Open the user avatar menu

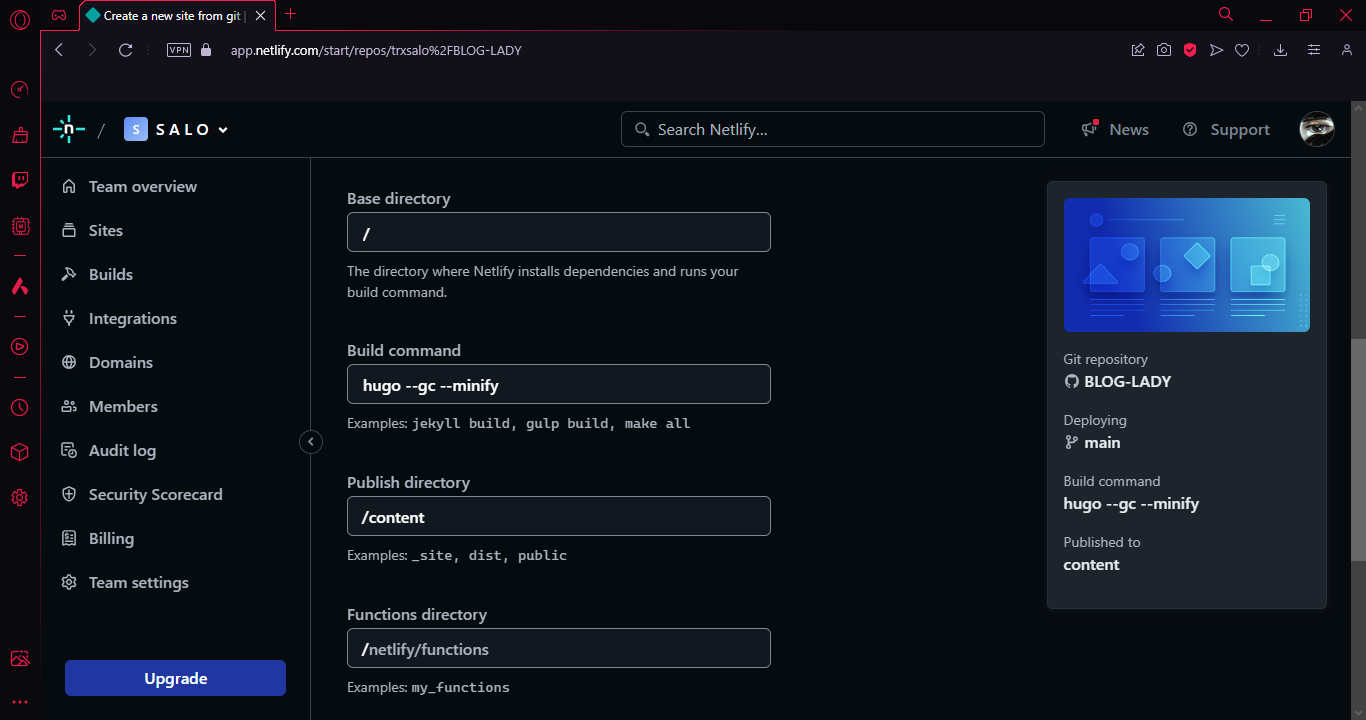pyautogui.click(x=1317, y=129)
